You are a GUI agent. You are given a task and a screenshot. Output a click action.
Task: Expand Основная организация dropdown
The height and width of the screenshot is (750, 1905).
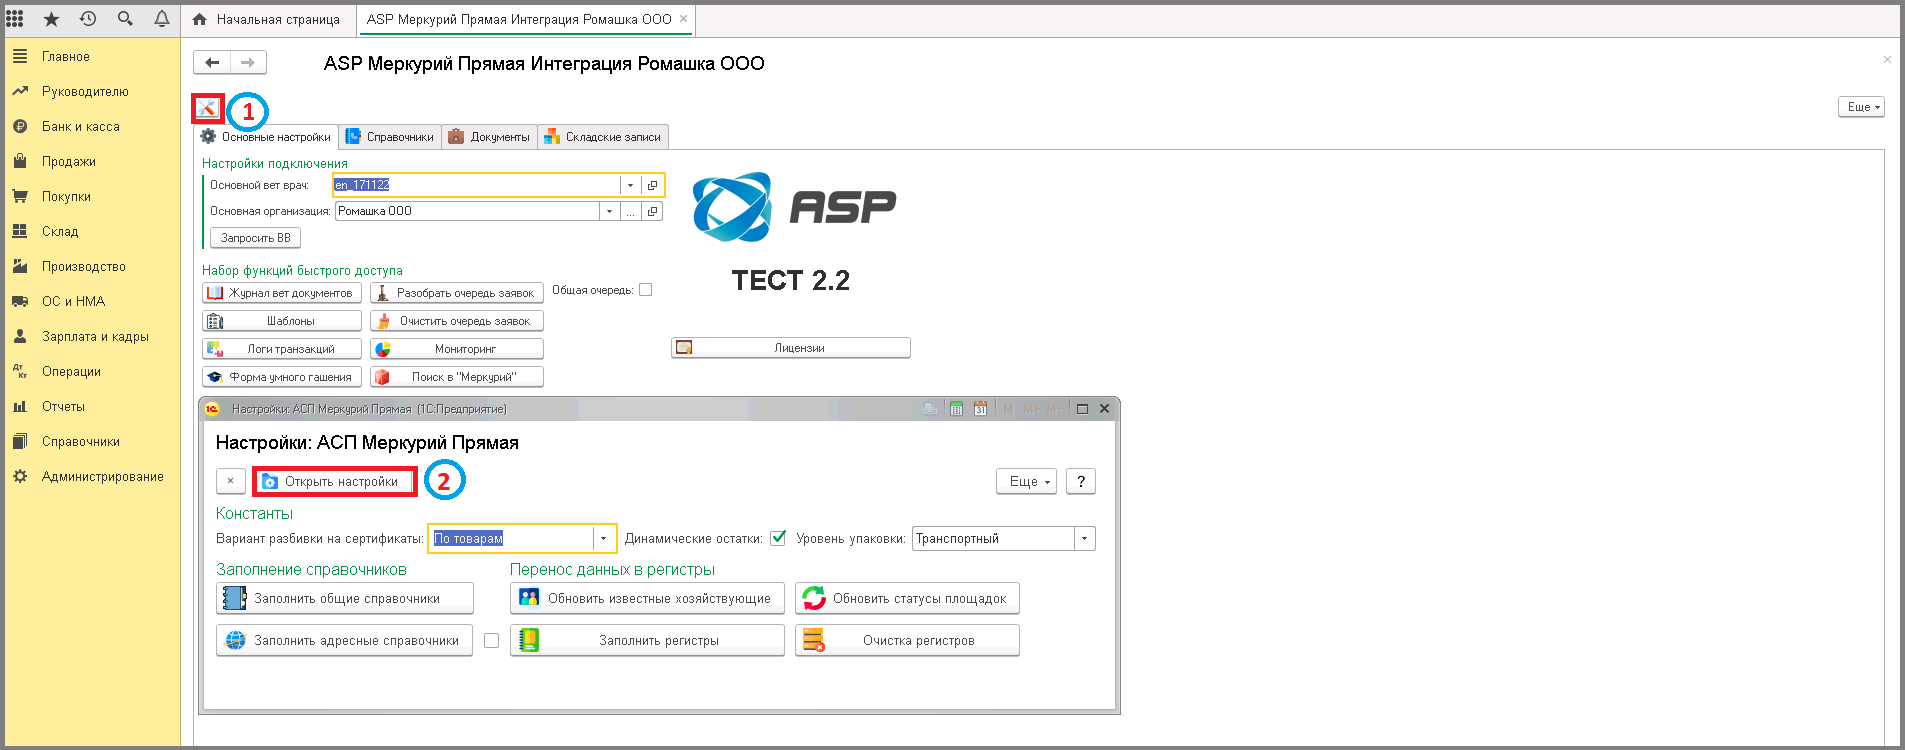609,211
